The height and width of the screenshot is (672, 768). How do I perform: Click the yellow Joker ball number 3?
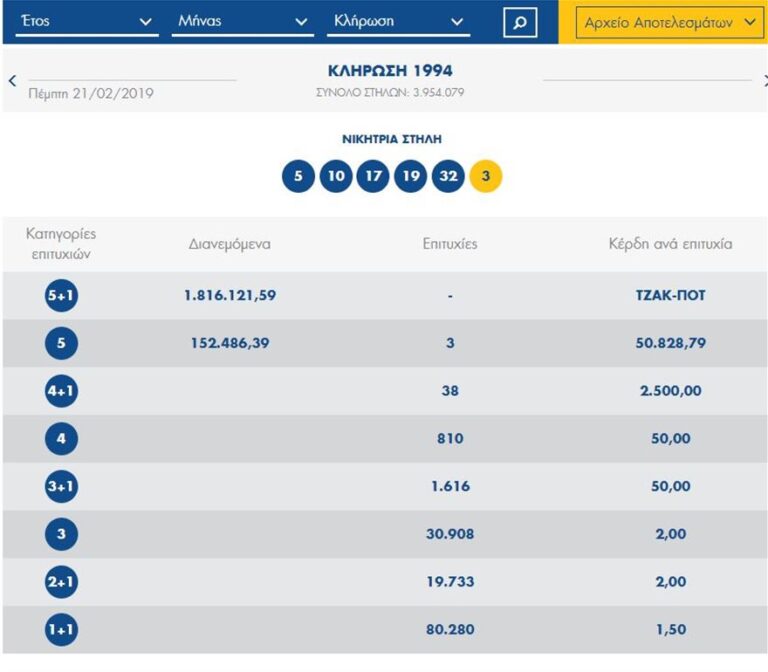click(x=486, y=177)
